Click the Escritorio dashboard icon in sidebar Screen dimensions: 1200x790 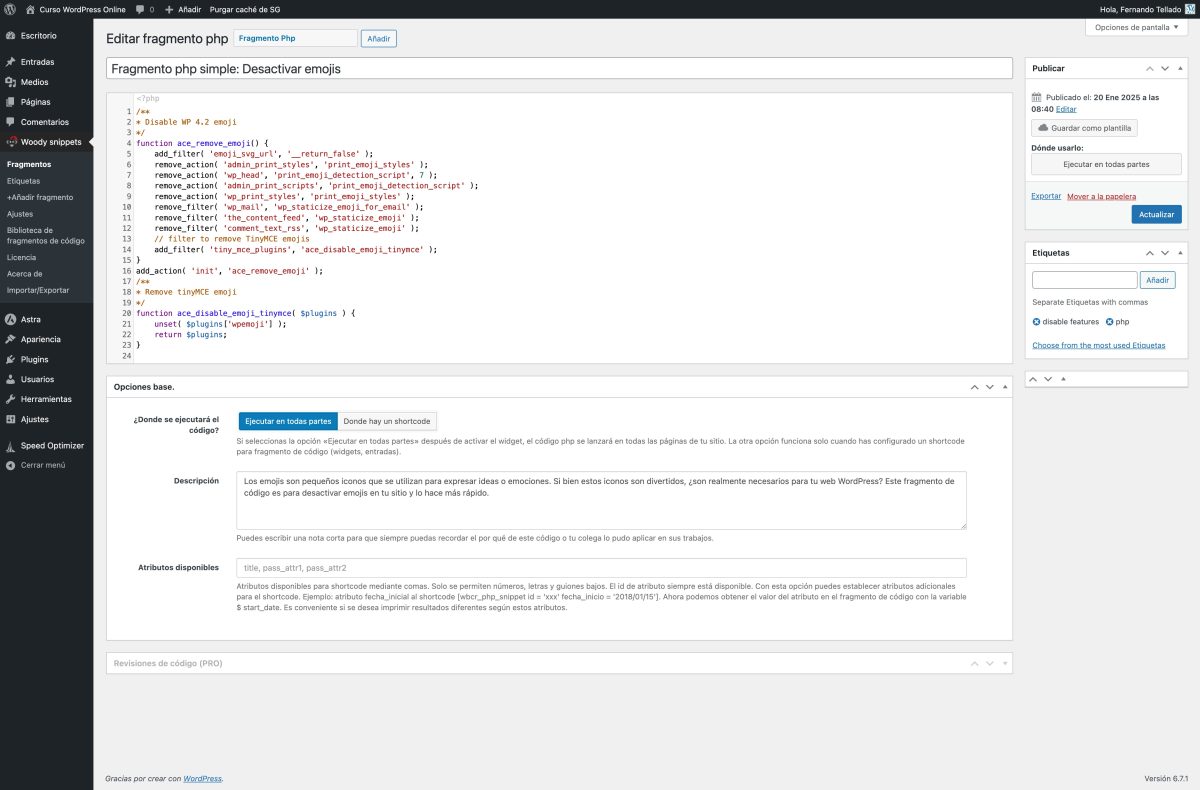(10, 36)
